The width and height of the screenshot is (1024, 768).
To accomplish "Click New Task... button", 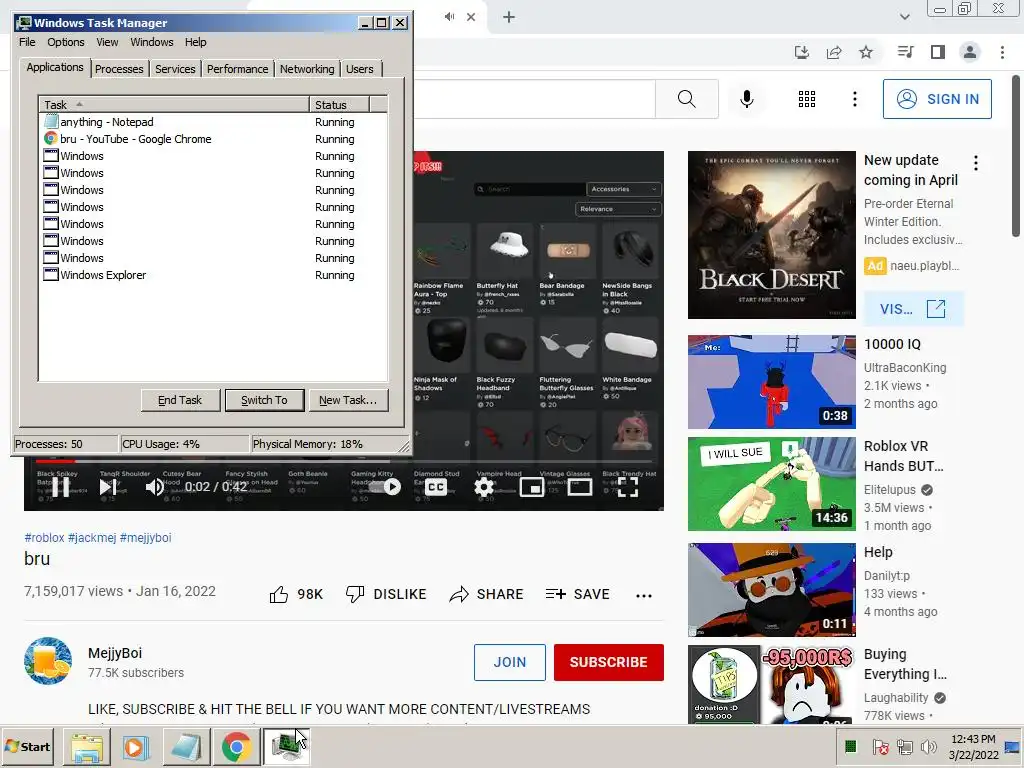I will pyautogui.click(x=348, y=400).
